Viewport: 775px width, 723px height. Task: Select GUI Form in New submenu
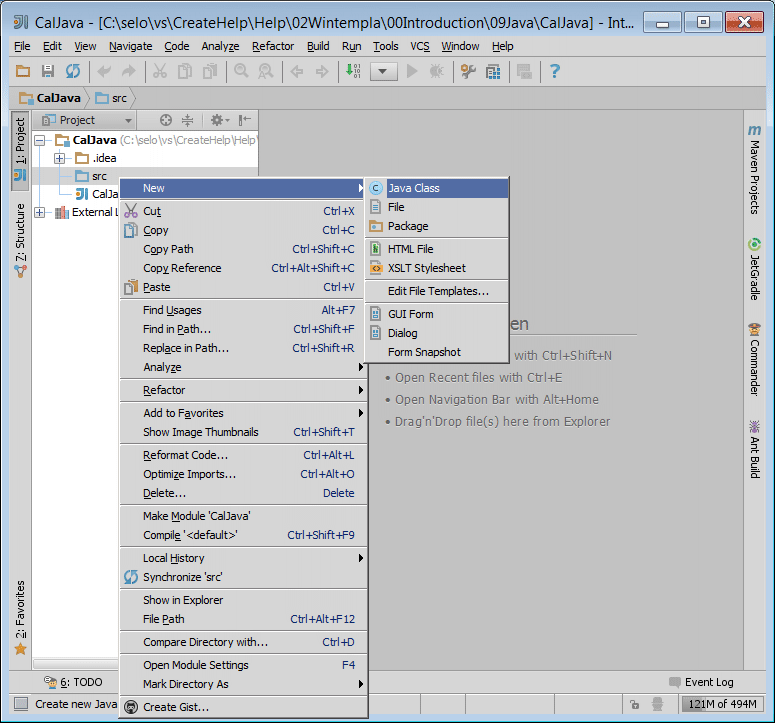coord(437,314)
